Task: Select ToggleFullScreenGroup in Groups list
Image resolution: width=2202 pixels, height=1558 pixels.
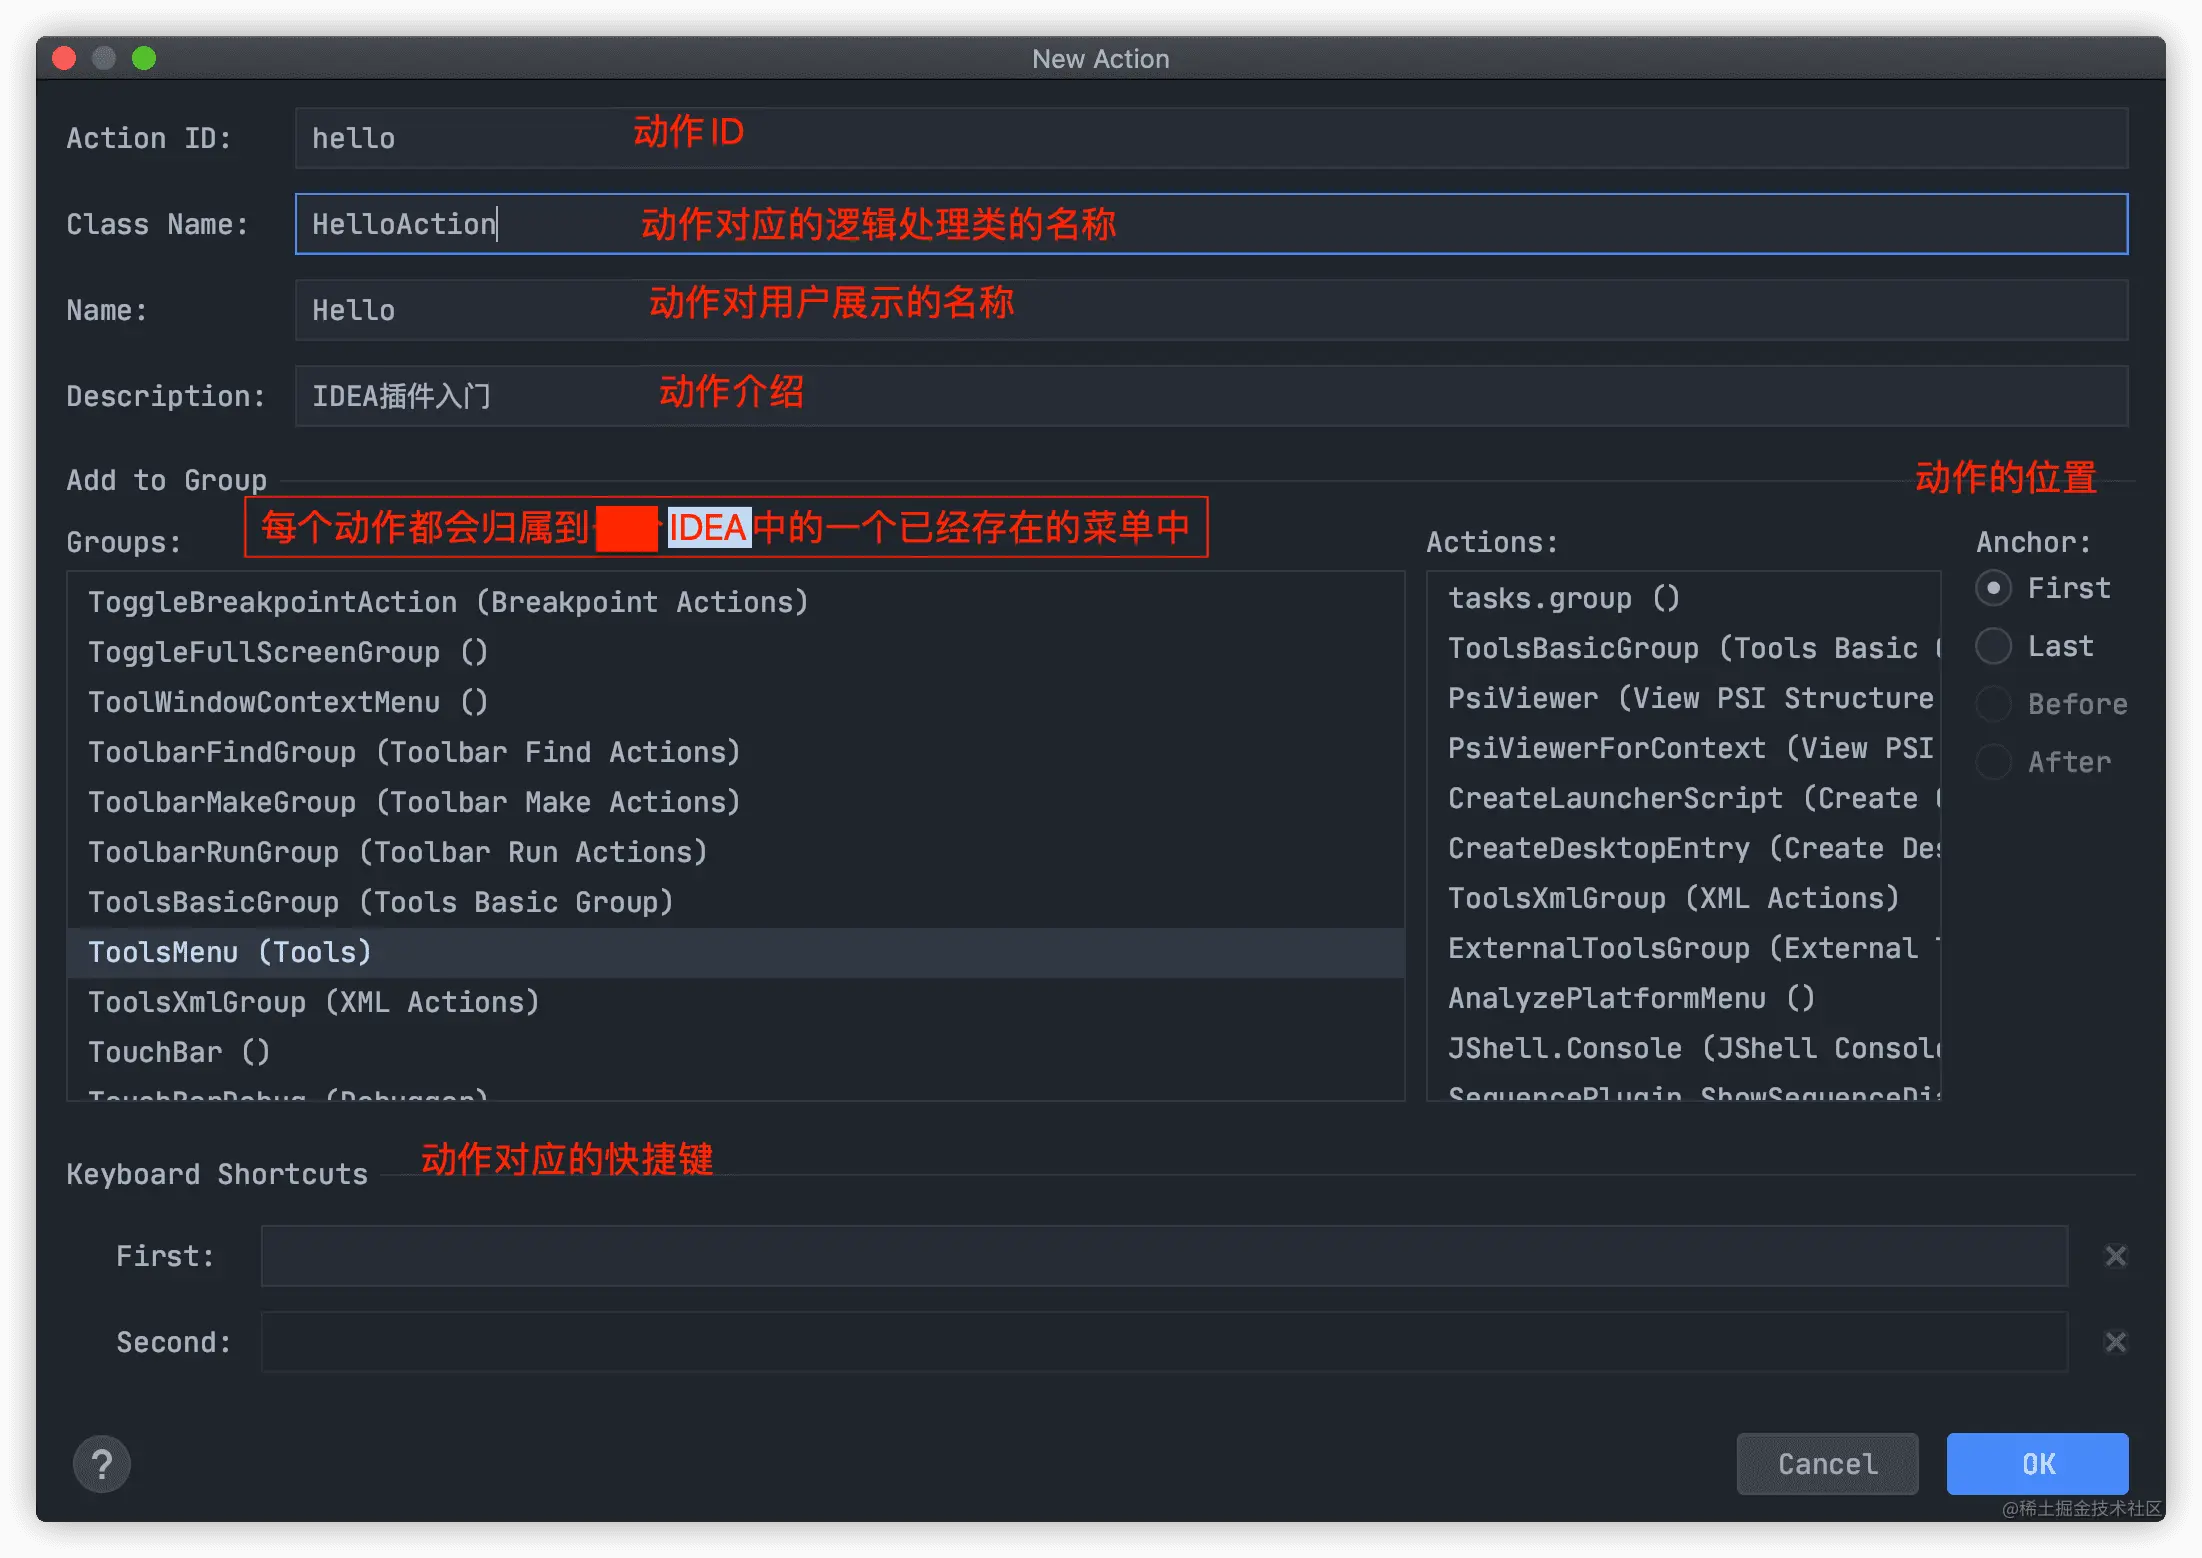Action: point(736,652)
